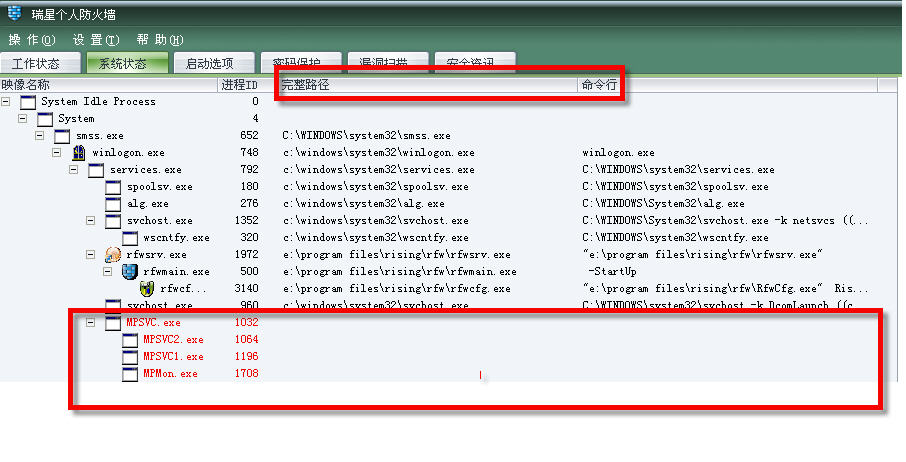Collapse the rfwsrv.exe tree node
Screen dimensions: 906x462
[91, 255]
